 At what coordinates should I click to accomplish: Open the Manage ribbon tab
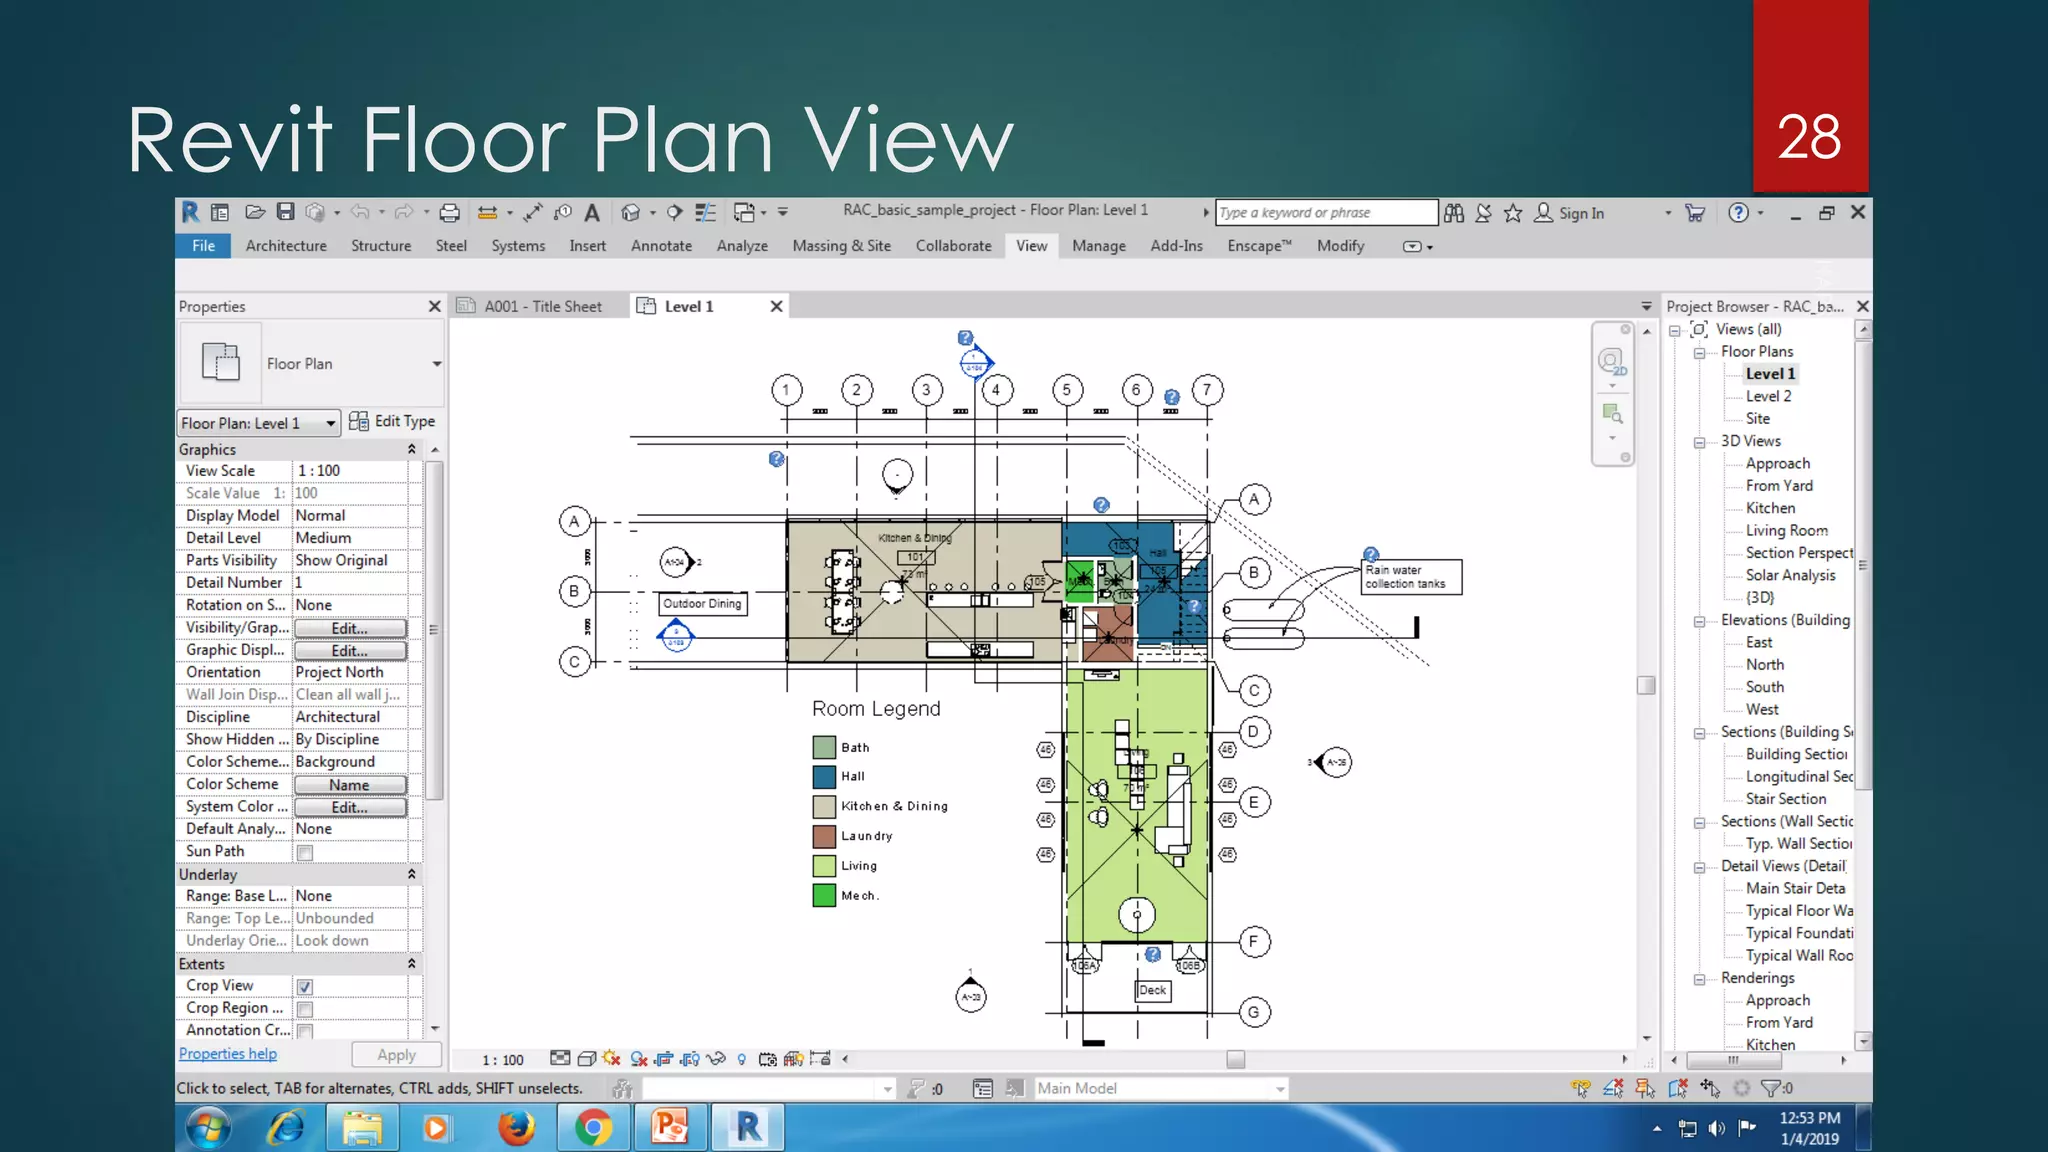(1099, 246)
